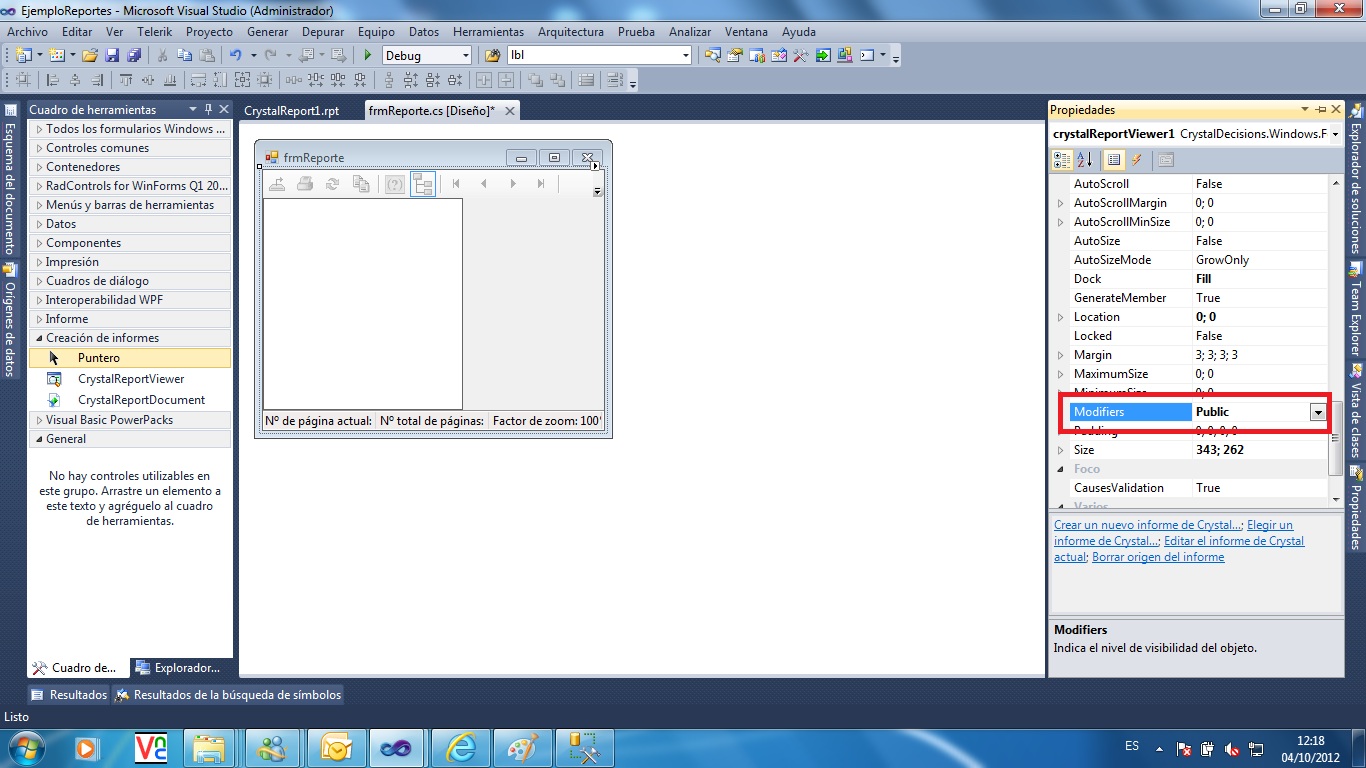Screen dimensions: 1366x768
Task: Click the Align Tops layout icon
Action: (x=126, y=80)
